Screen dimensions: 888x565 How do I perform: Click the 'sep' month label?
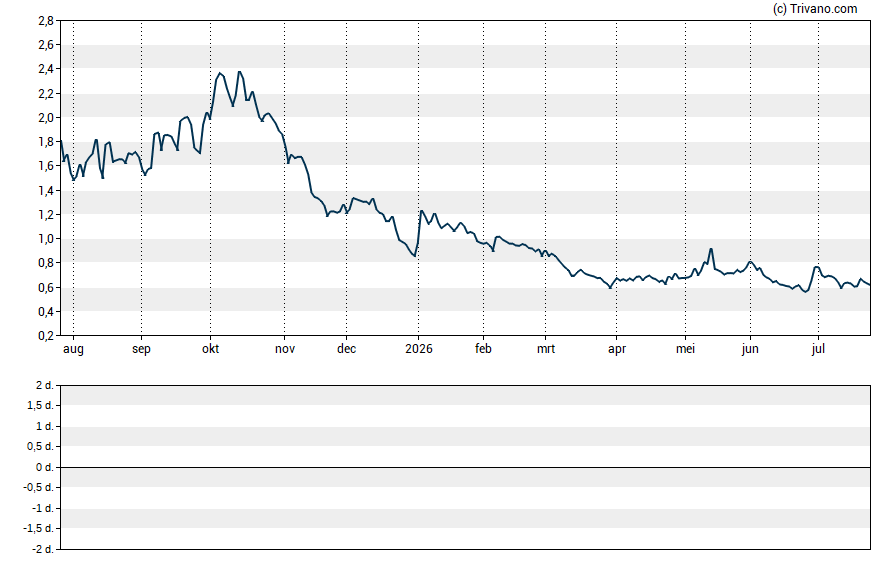click(142, 349)
